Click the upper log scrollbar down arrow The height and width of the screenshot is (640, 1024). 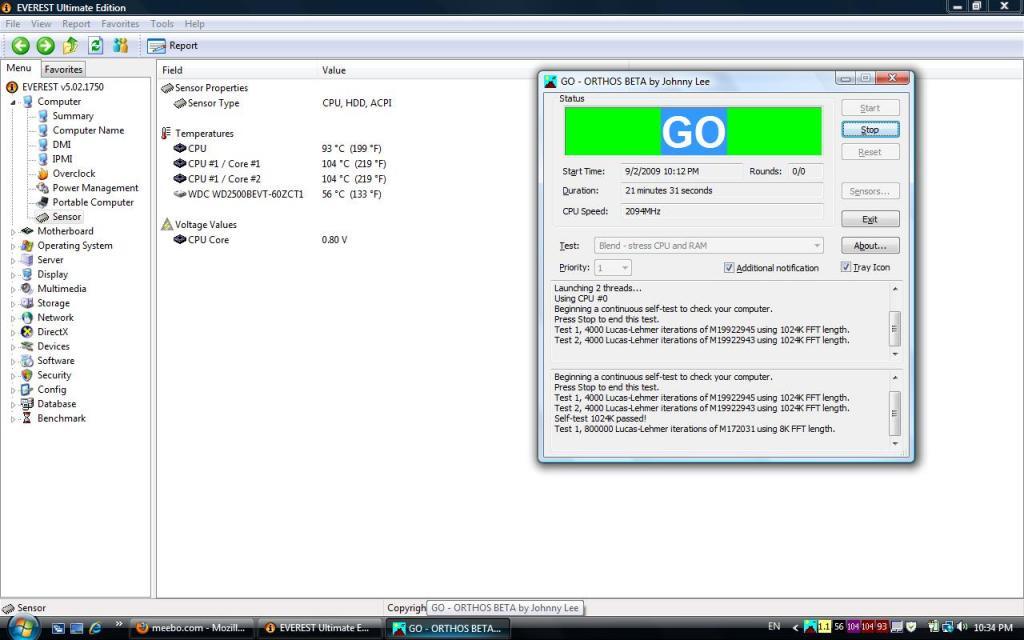click(x=895, y=354)
